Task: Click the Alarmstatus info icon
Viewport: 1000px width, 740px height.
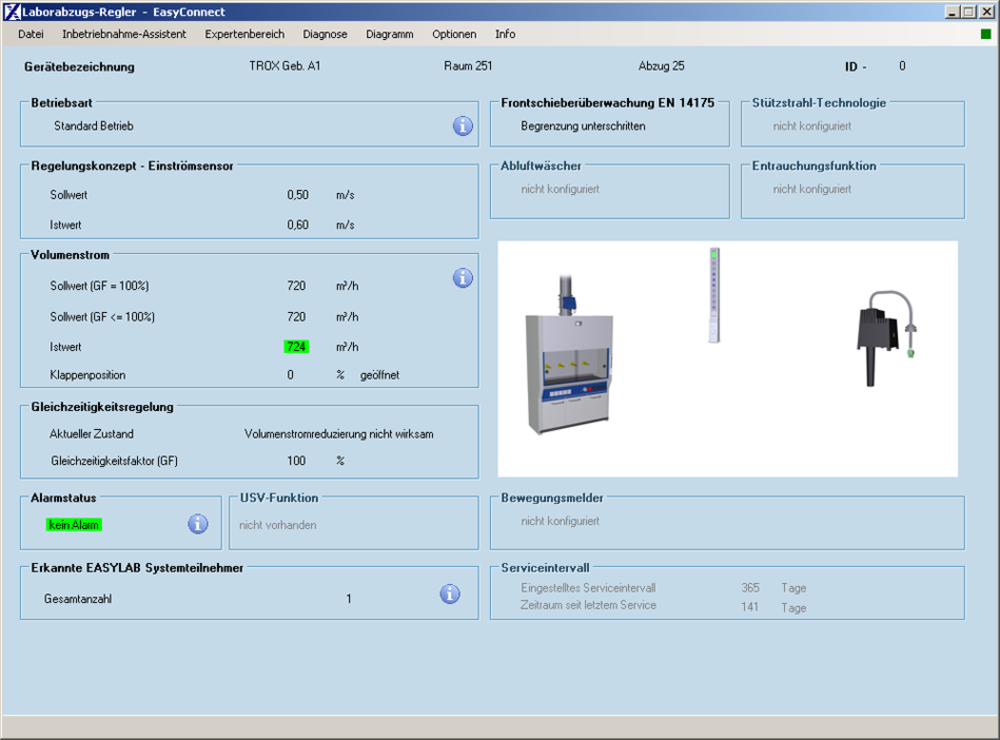Action: [x=198, y=523]
